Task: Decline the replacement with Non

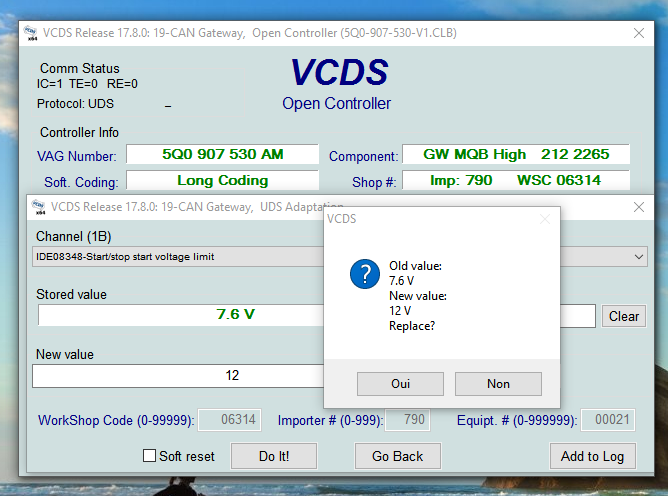Action: pos(498,384)
